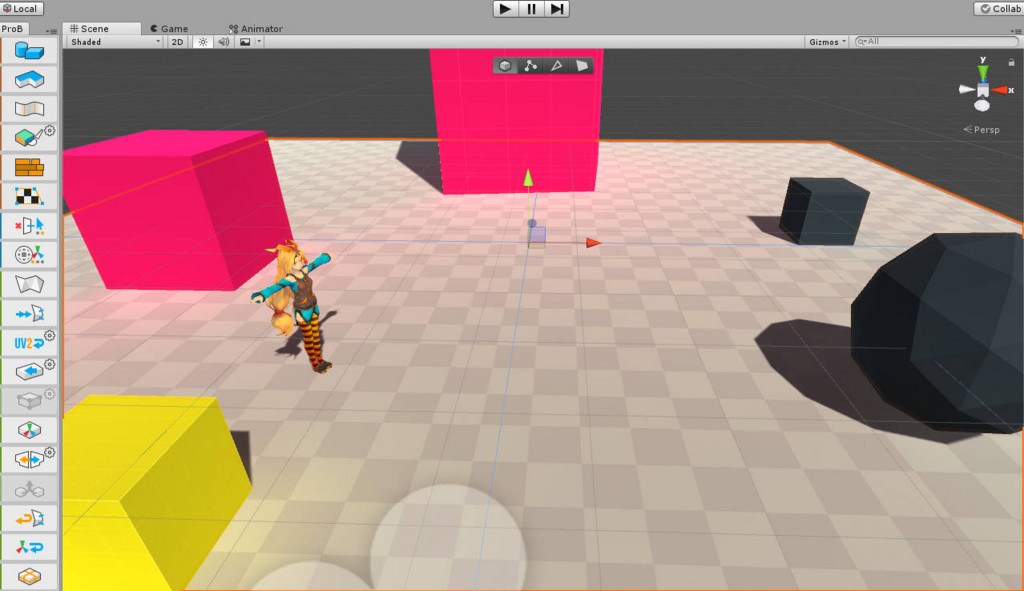The image size is (1024, 591).
Task: Open the Scene view panel options menu
Action: 1016,31
